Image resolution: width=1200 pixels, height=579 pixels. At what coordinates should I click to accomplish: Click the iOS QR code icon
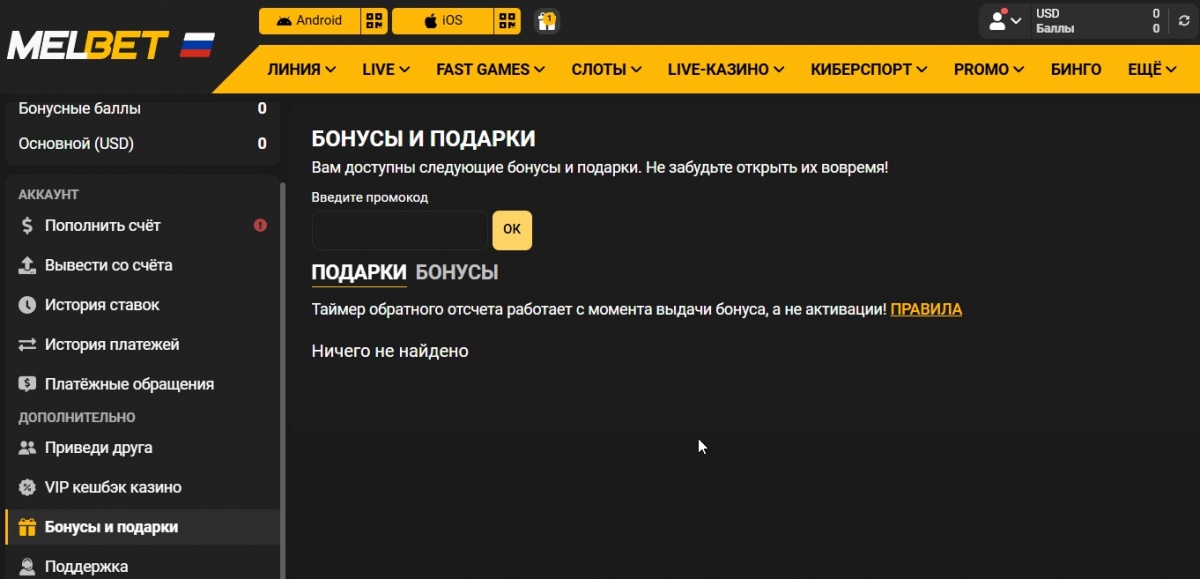(508, 21)
